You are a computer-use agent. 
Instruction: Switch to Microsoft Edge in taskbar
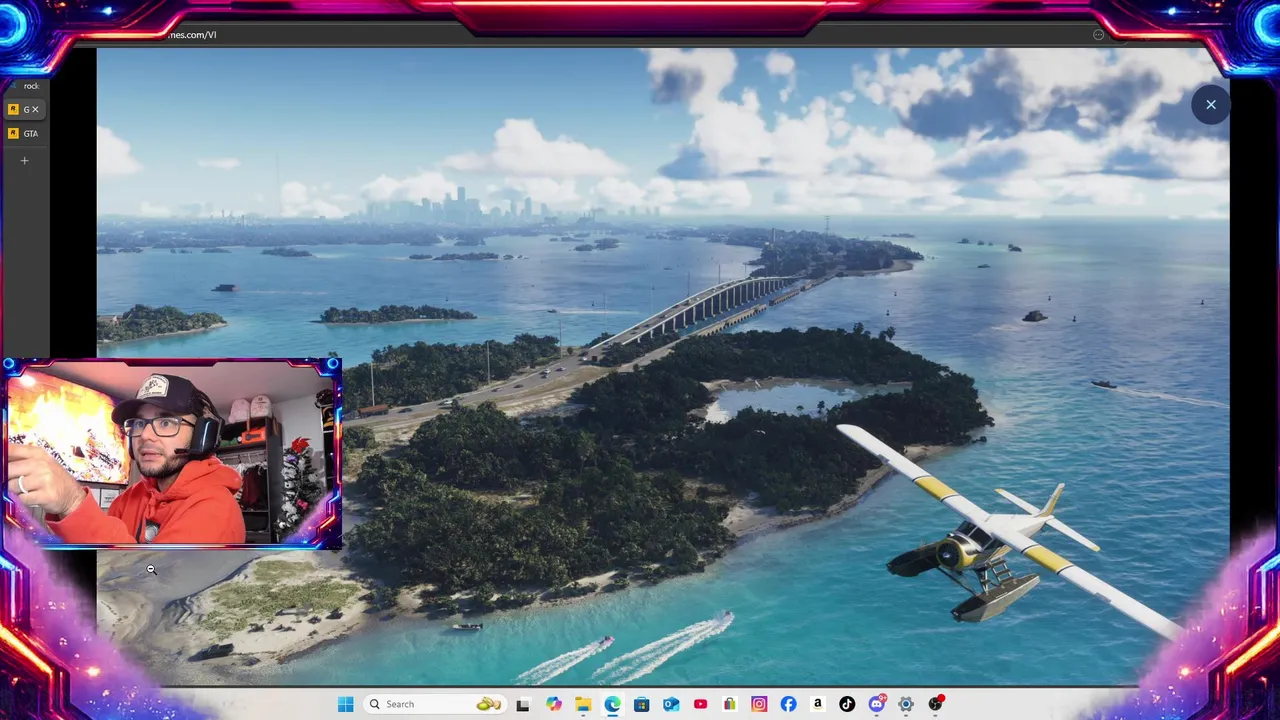[x=612, y=704]
